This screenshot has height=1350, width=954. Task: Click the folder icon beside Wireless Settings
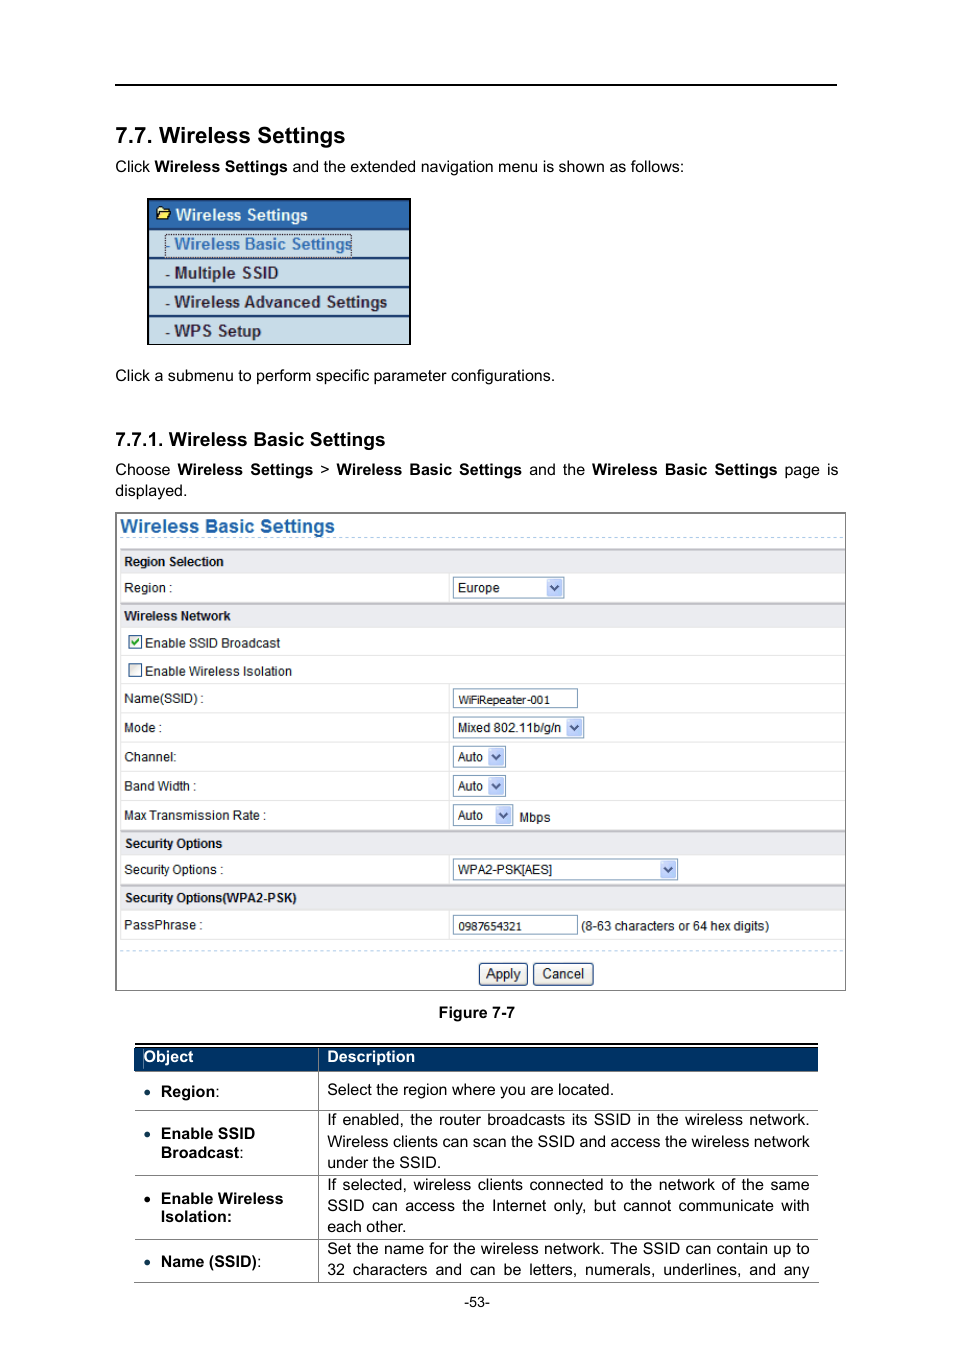point(163,214)
